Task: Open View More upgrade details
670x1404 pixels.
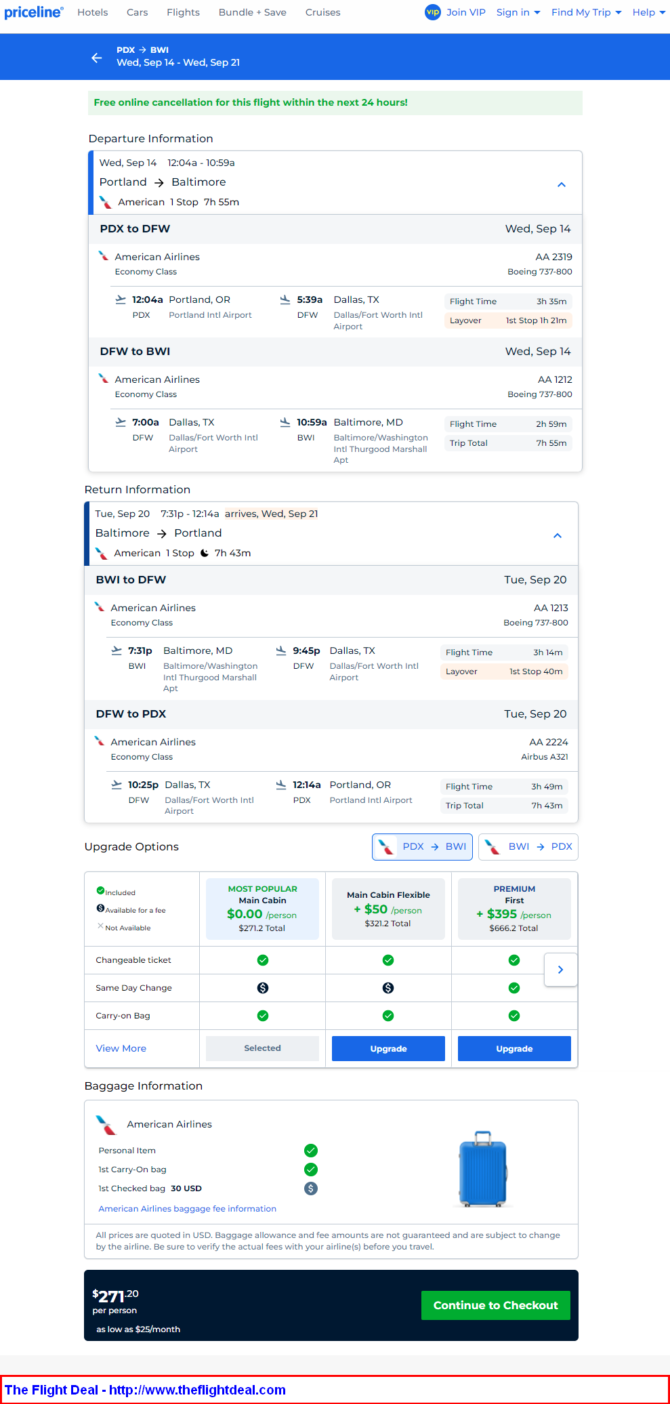Action: [121, 1048]
